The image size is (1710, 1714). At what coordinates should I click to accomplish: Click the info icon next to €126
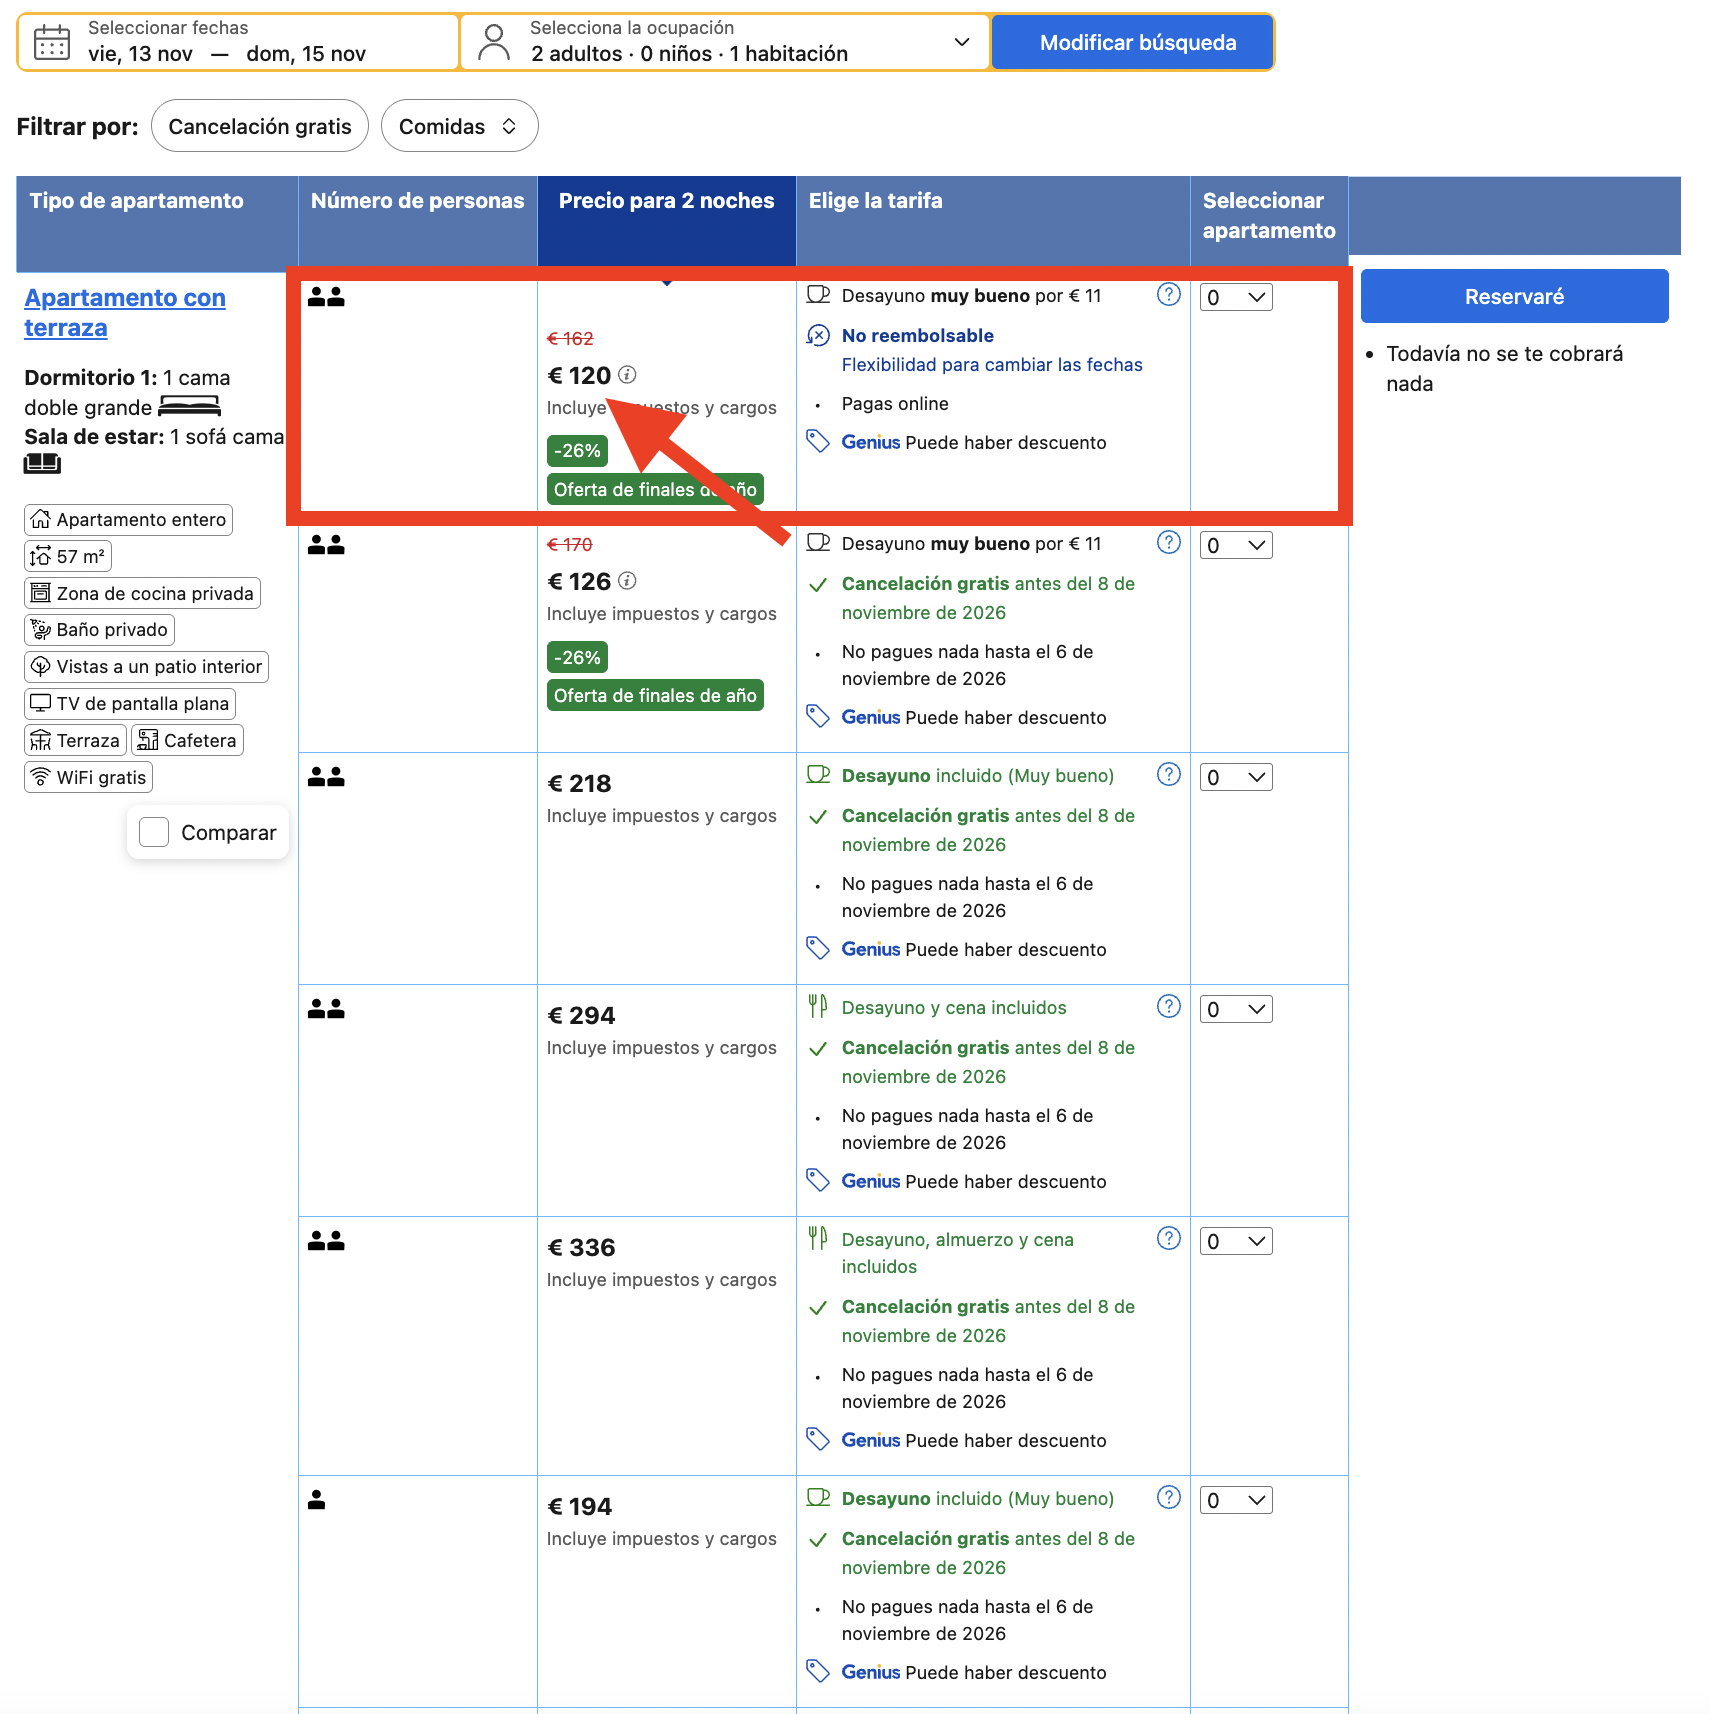(627, 581)
